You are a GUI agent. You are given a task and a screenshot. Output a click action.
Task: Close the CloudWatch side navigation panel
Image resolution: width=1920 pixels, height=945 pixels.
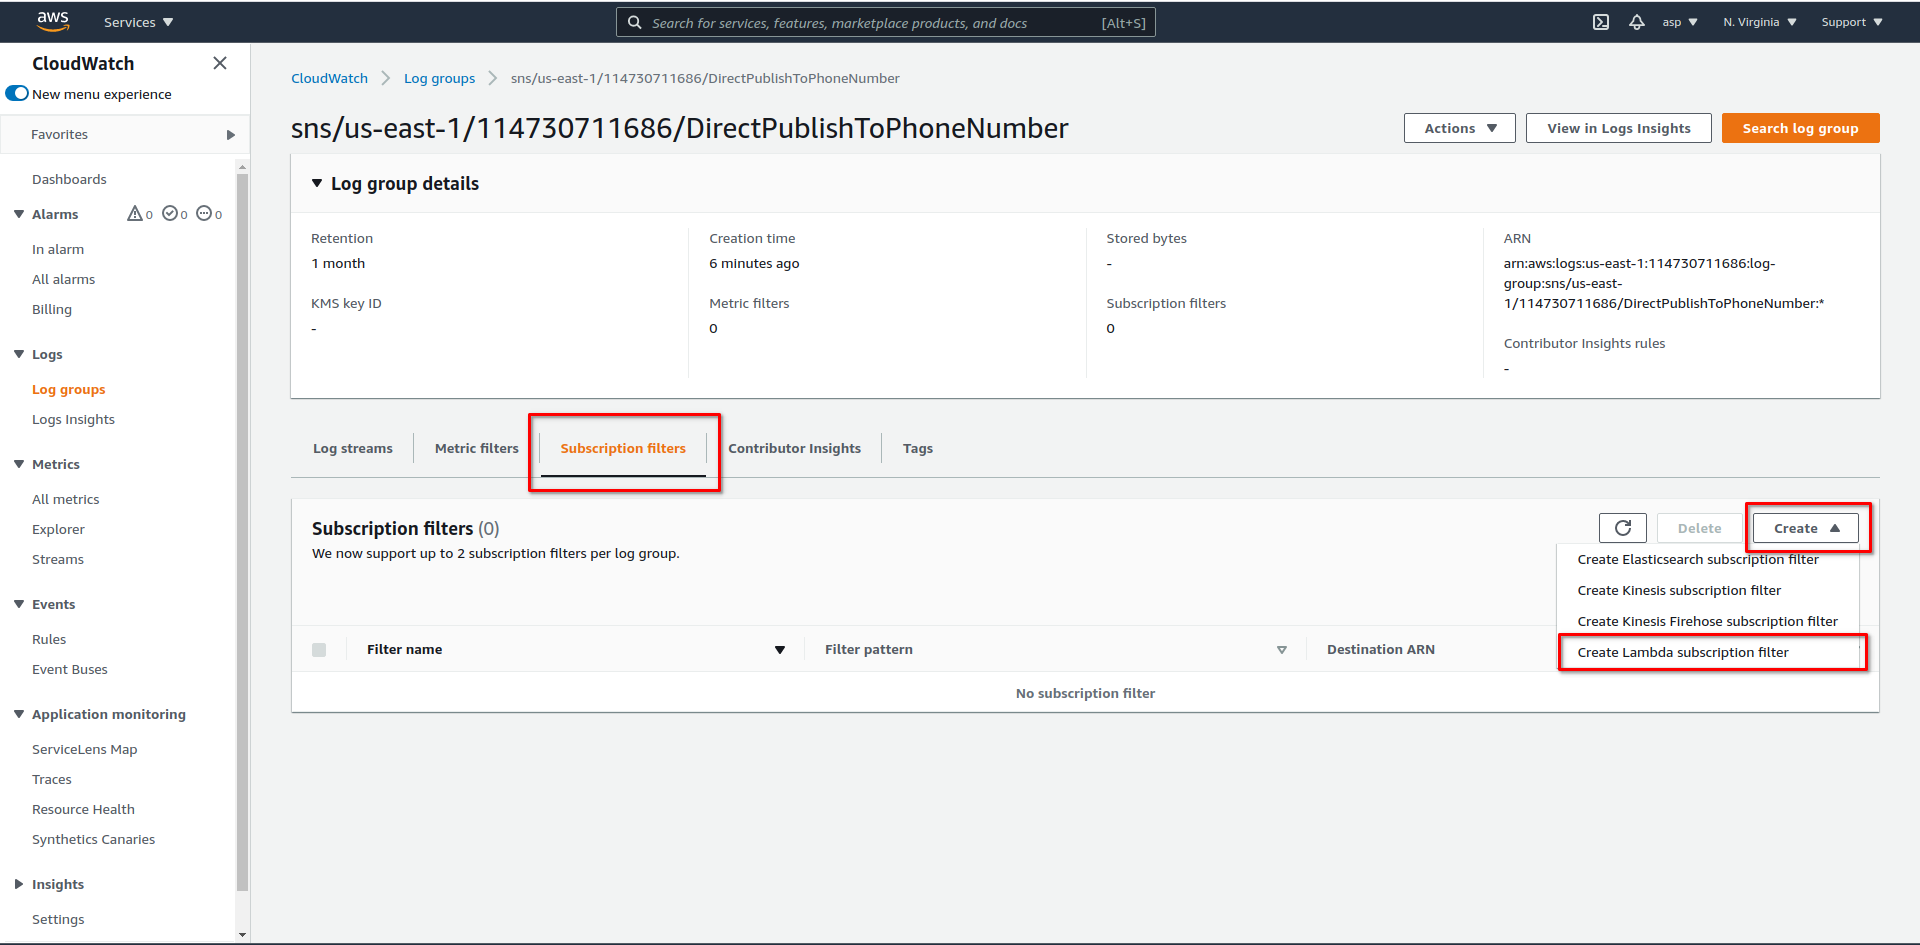[220, 63]
